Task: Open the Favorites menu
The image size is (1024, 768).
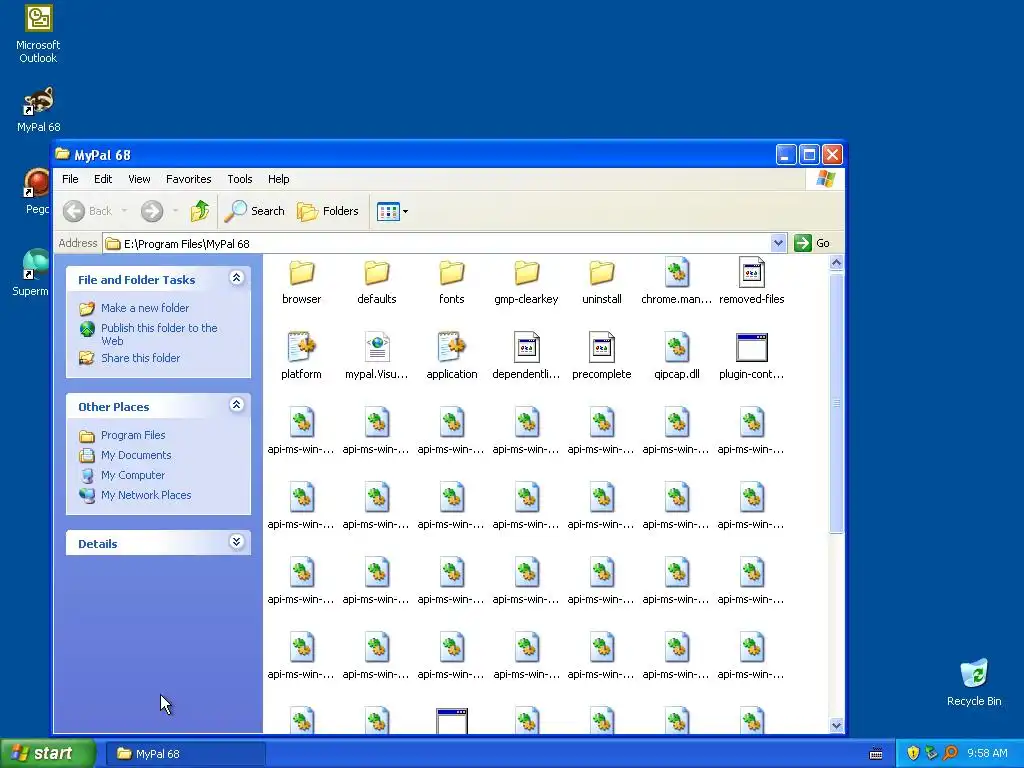Action: tap(189, 179)
